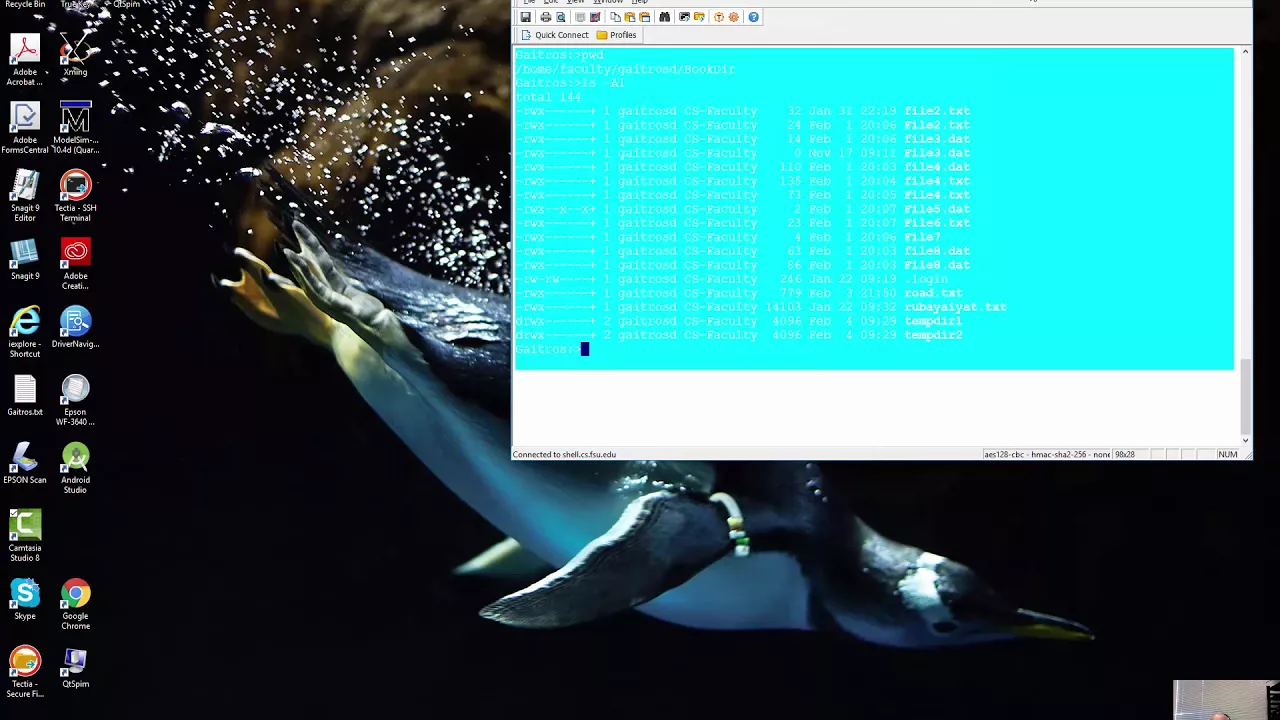
Task: Click the blue Help question mark icon
Action: click(x=753, y=17)
